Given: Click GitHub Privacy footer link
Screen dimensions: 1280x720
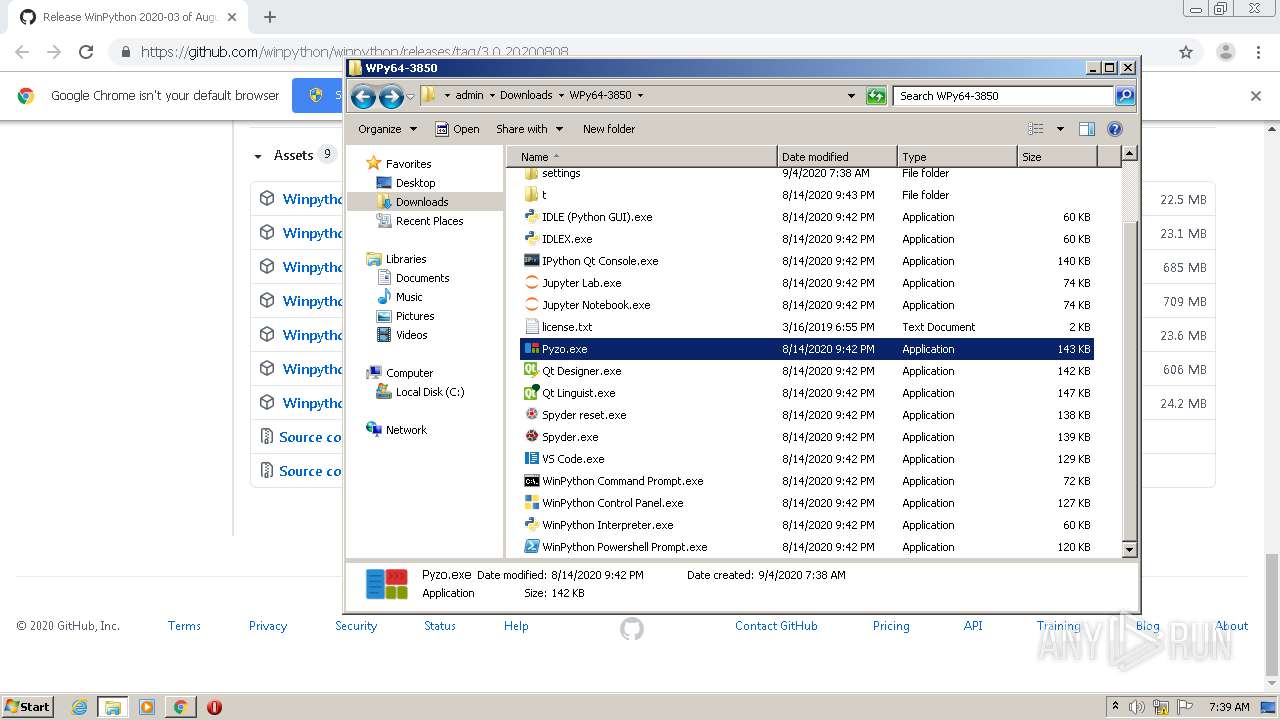Looking at the screenshot, I should (x=268, y=626).
